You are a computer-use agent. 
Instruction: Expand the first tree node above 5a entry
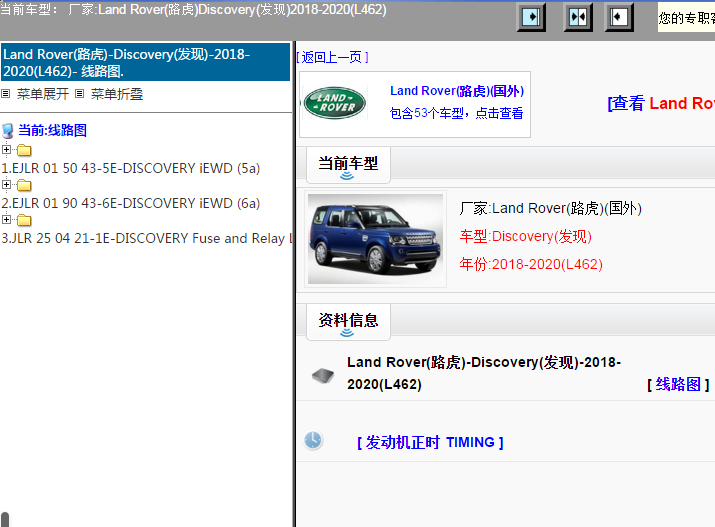(x=6, y=149)
